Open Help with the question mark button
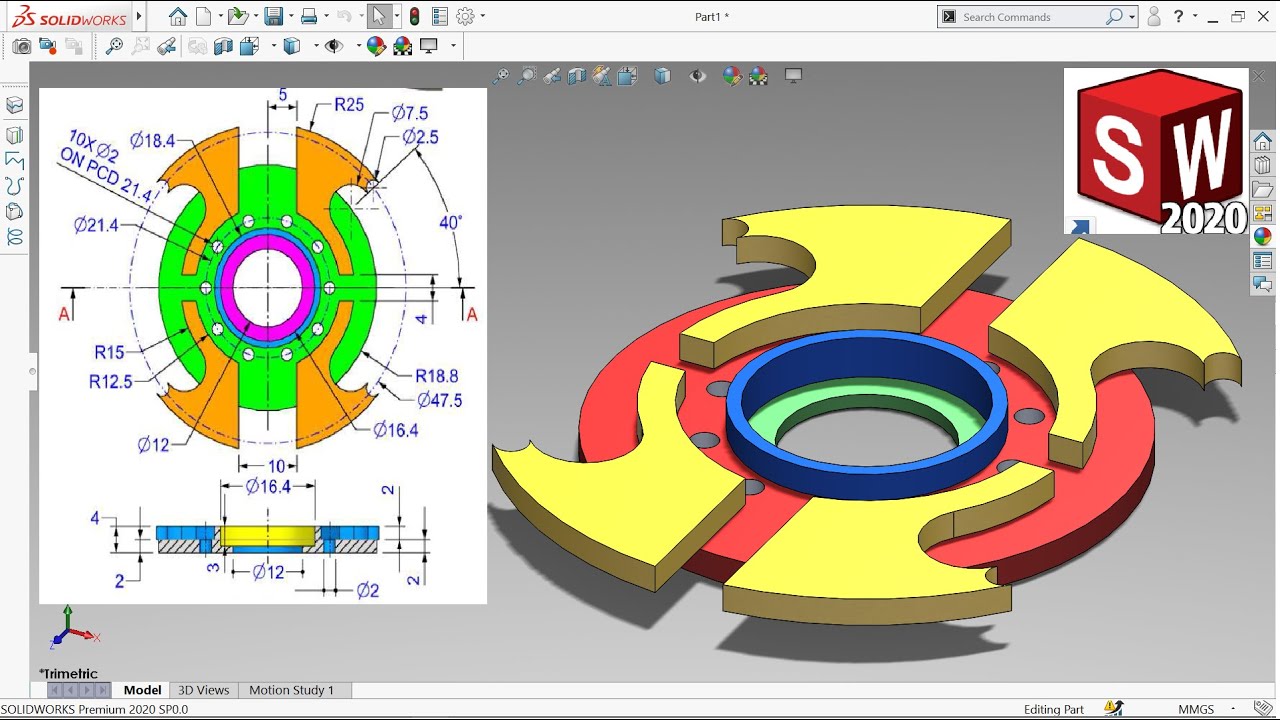 pos(1179,16)
